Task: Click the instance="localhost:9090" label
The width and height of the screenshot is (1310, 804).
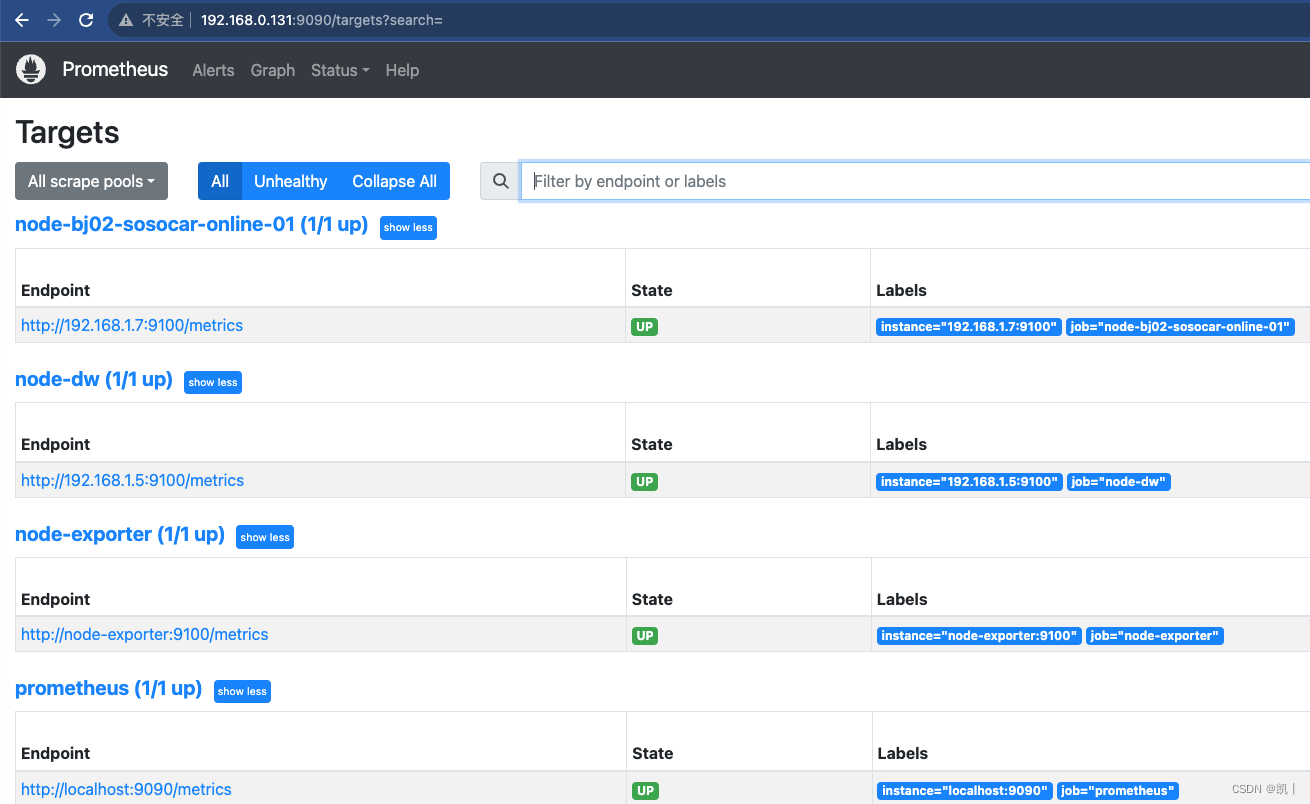Action: coord(965,791)
